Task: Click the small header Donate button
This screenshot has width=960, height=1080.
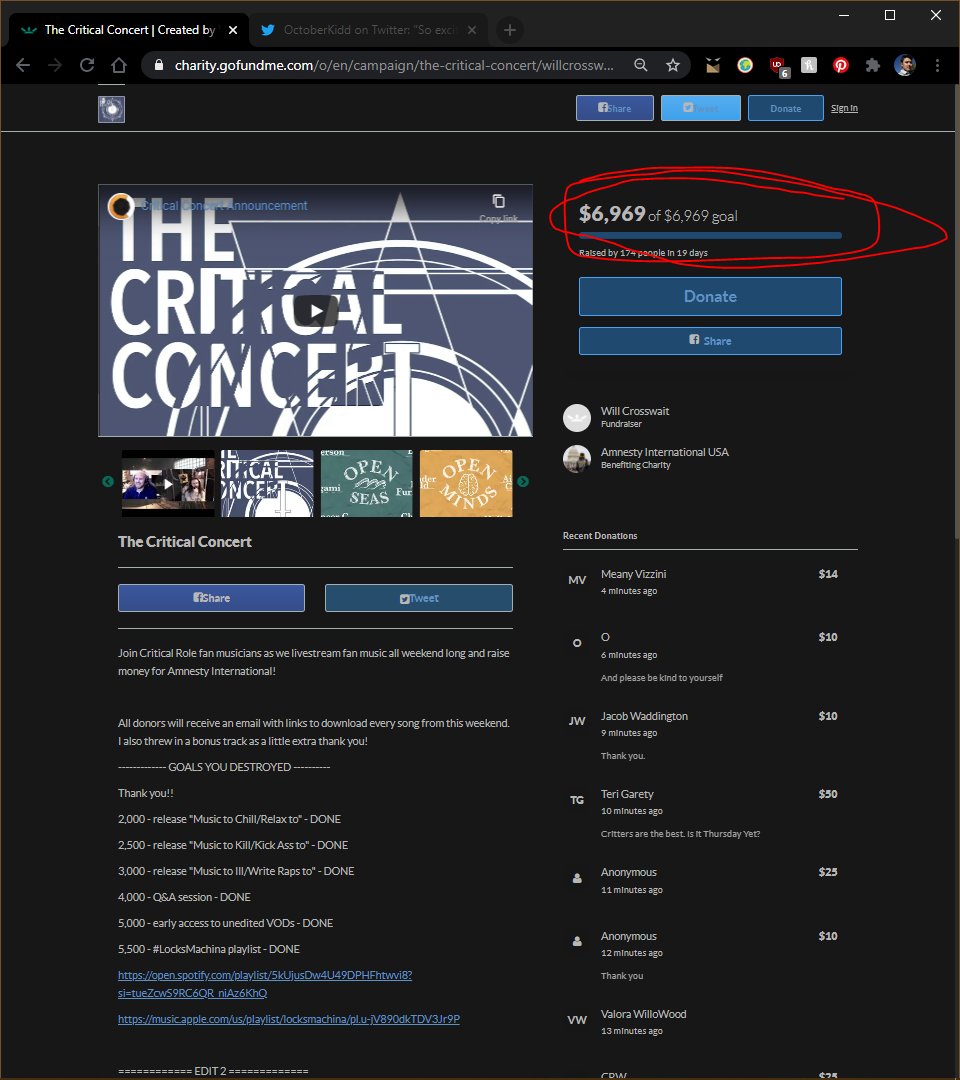Action: [x=786, y=108]
